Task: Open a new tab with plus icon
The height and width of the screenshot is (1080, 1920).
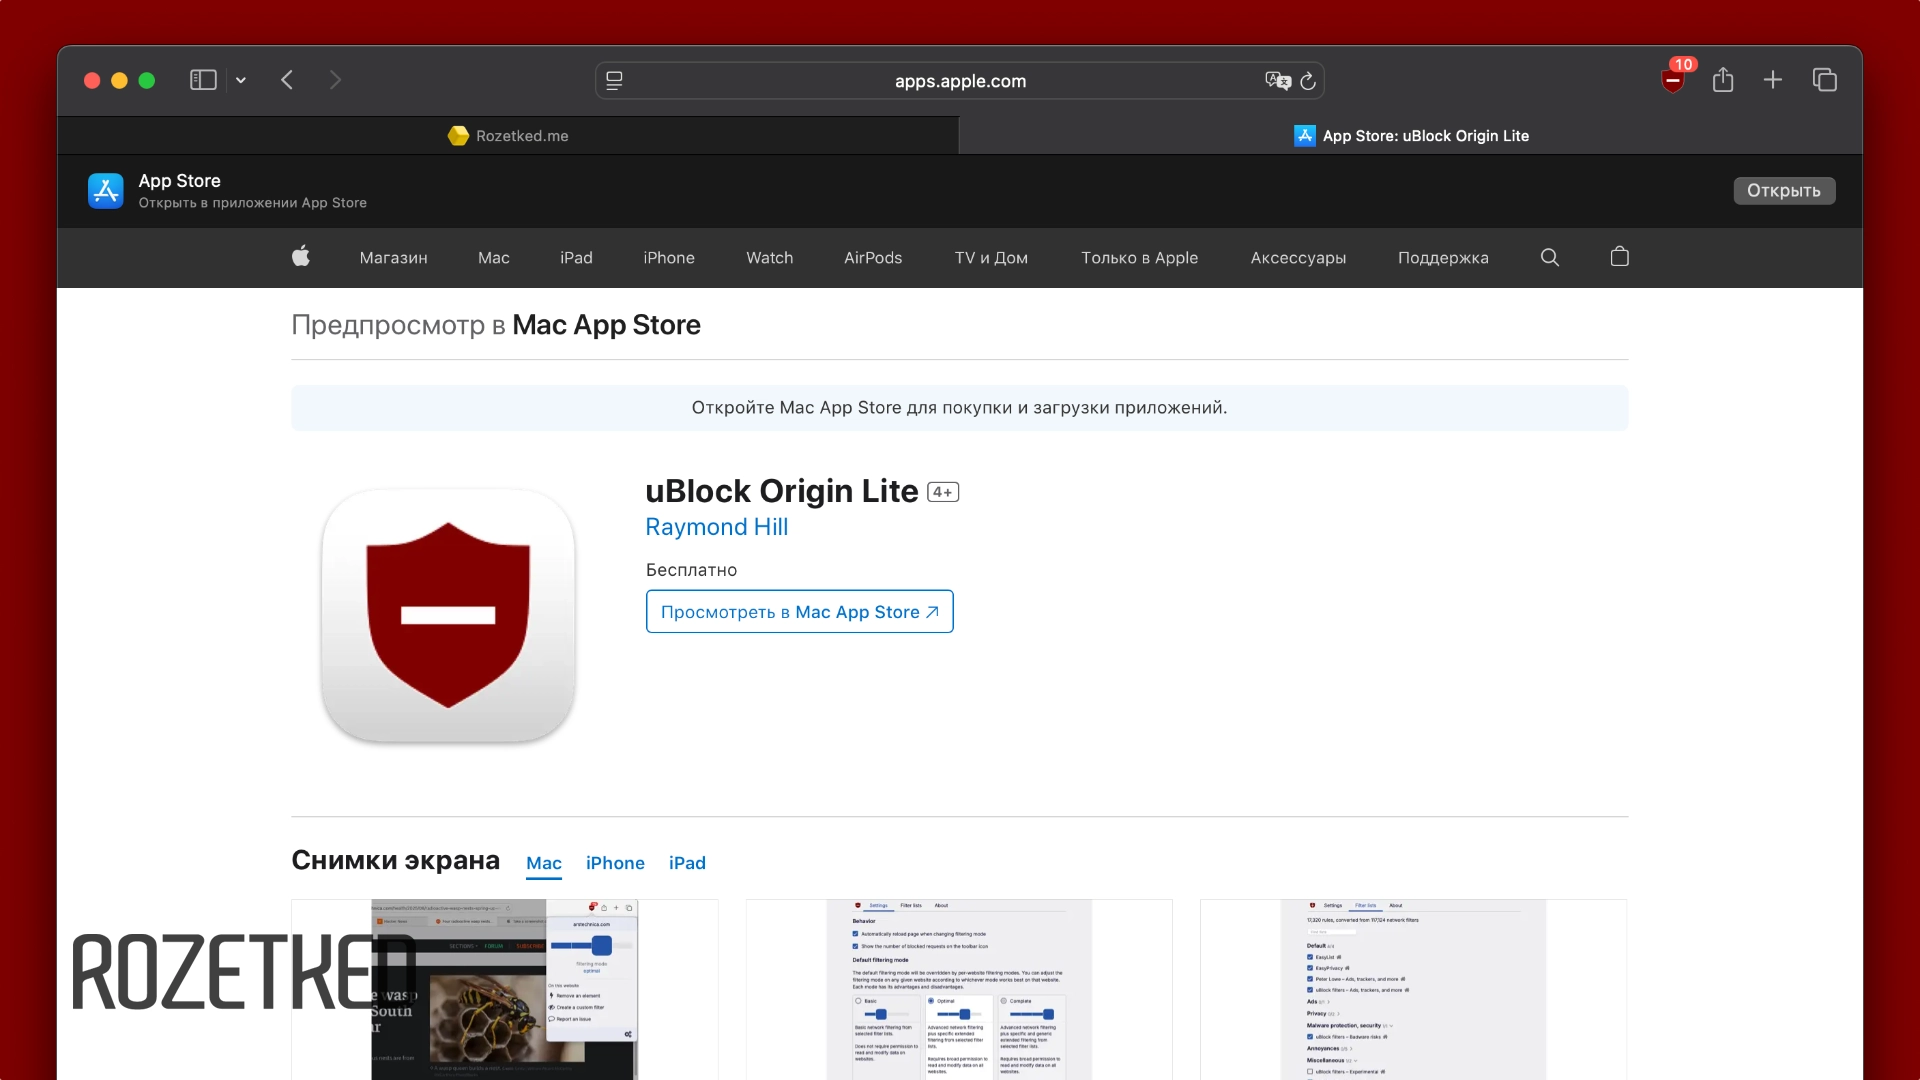Action: click(x=1772, y=80)
